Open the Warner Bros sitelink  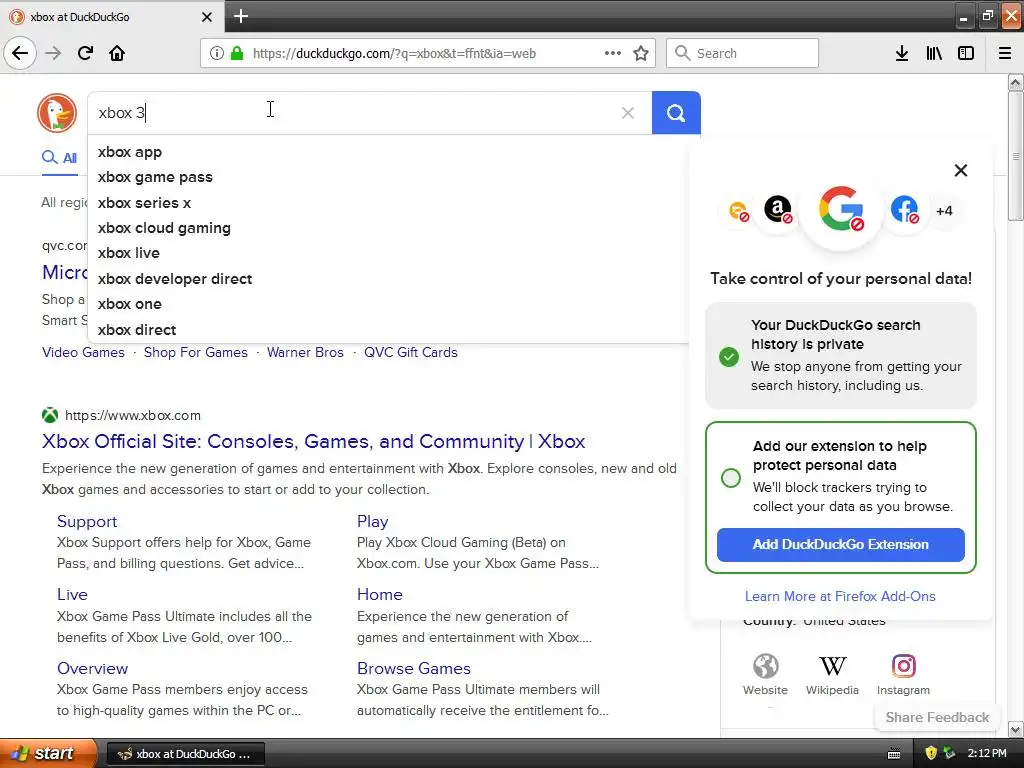coord(305,352)
